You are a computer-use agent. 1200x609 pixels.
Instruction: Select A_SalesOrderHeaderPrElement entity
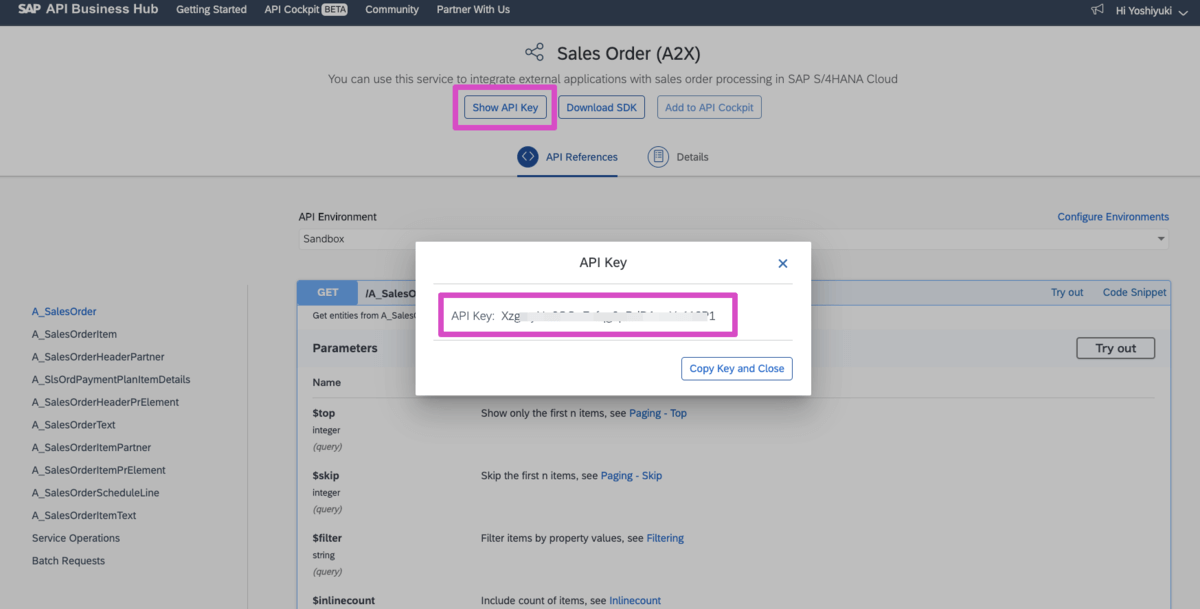[x=105, y=402]
